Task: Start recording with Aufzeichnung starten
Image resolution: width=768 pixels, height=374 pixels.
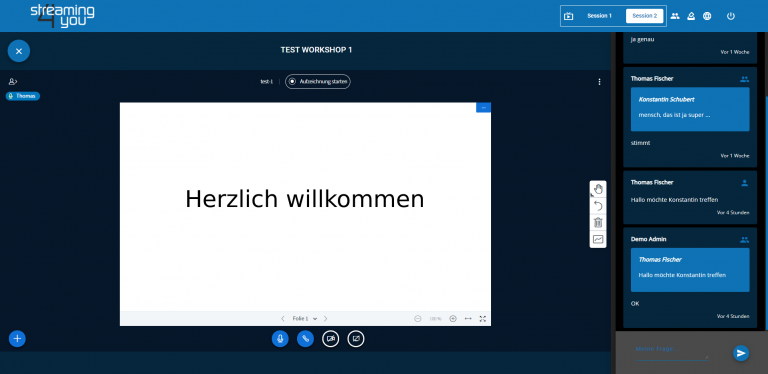Action: pos(318,82)
